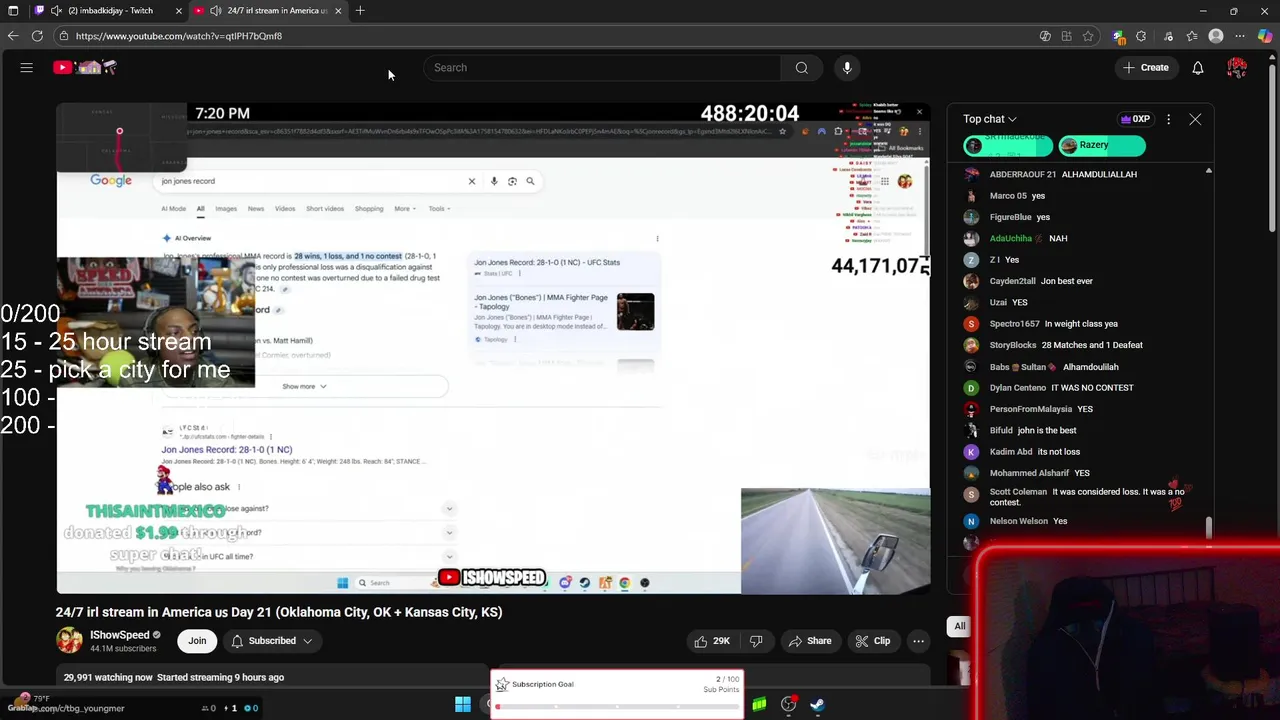This screenshot has width=1280, height=720.
Task: Click the browser address bar URL
Action: pos(179,36)
